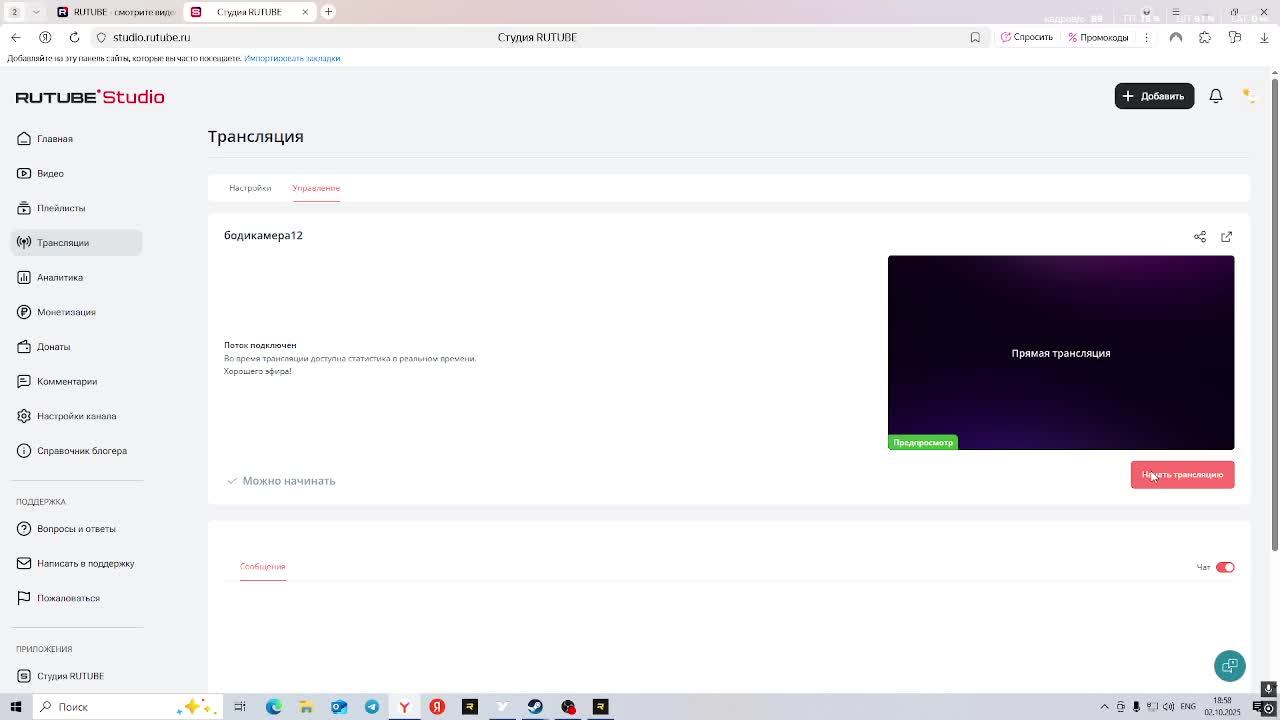Switch to Управление tab

316,188
